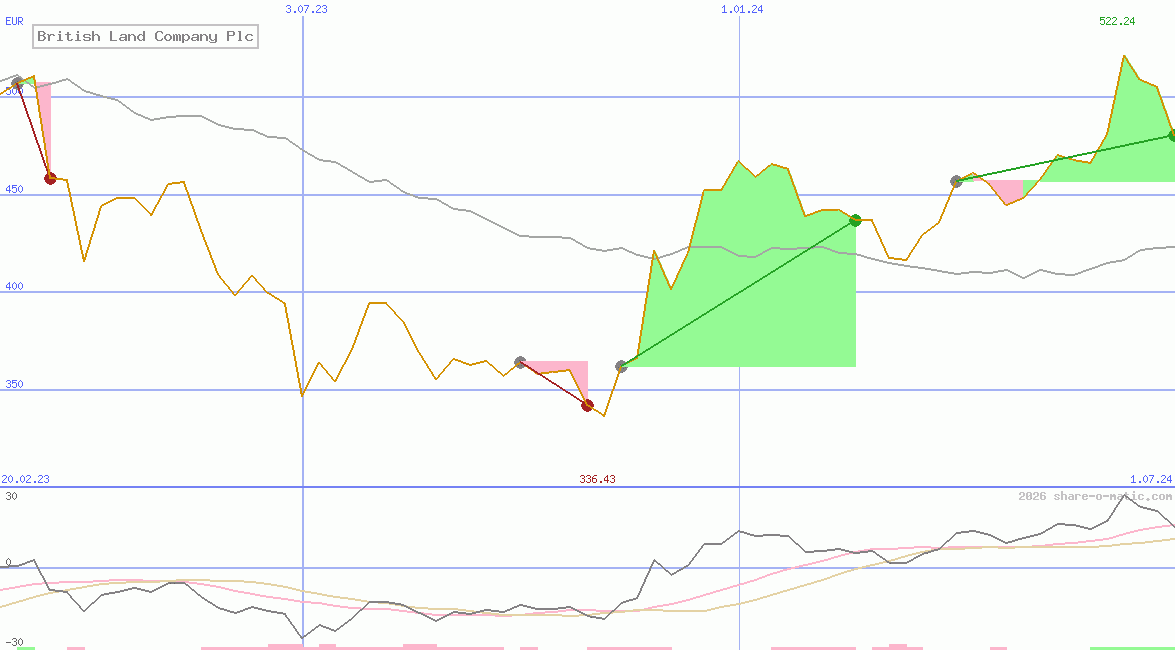The height and width of the screenshot is (650, 1175).
Task: Click the 336.43 low price label
Action: 597,479
